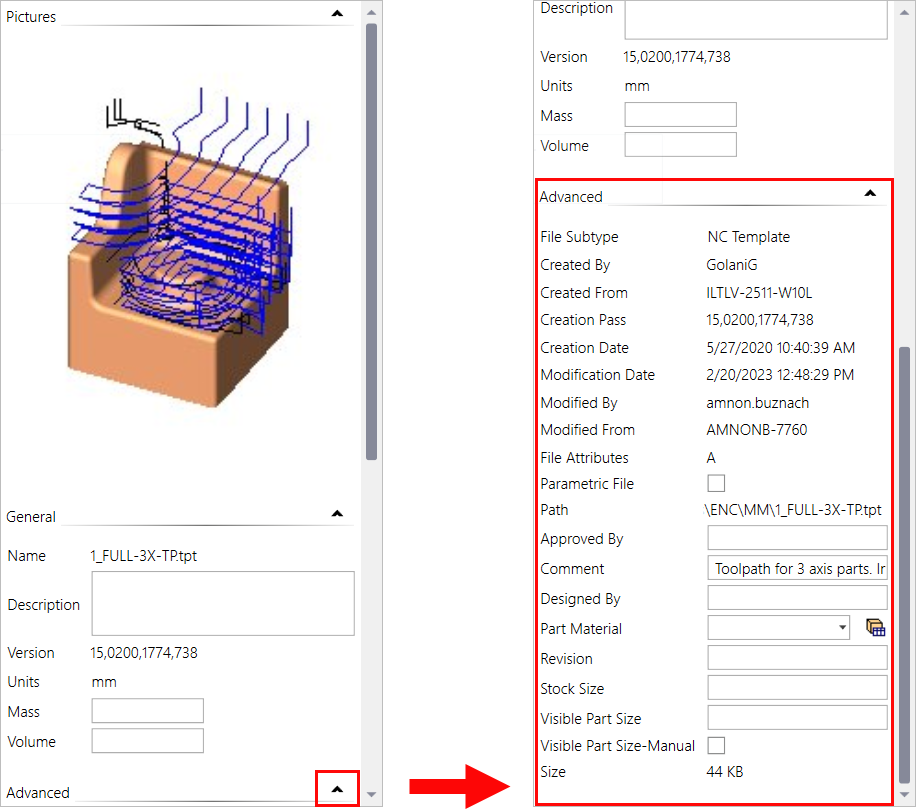The image size is (920, 810).
Task: Select the Creation Date value 5/27/2020 10:40:39 AM
Action: click(x=780, y=347)
